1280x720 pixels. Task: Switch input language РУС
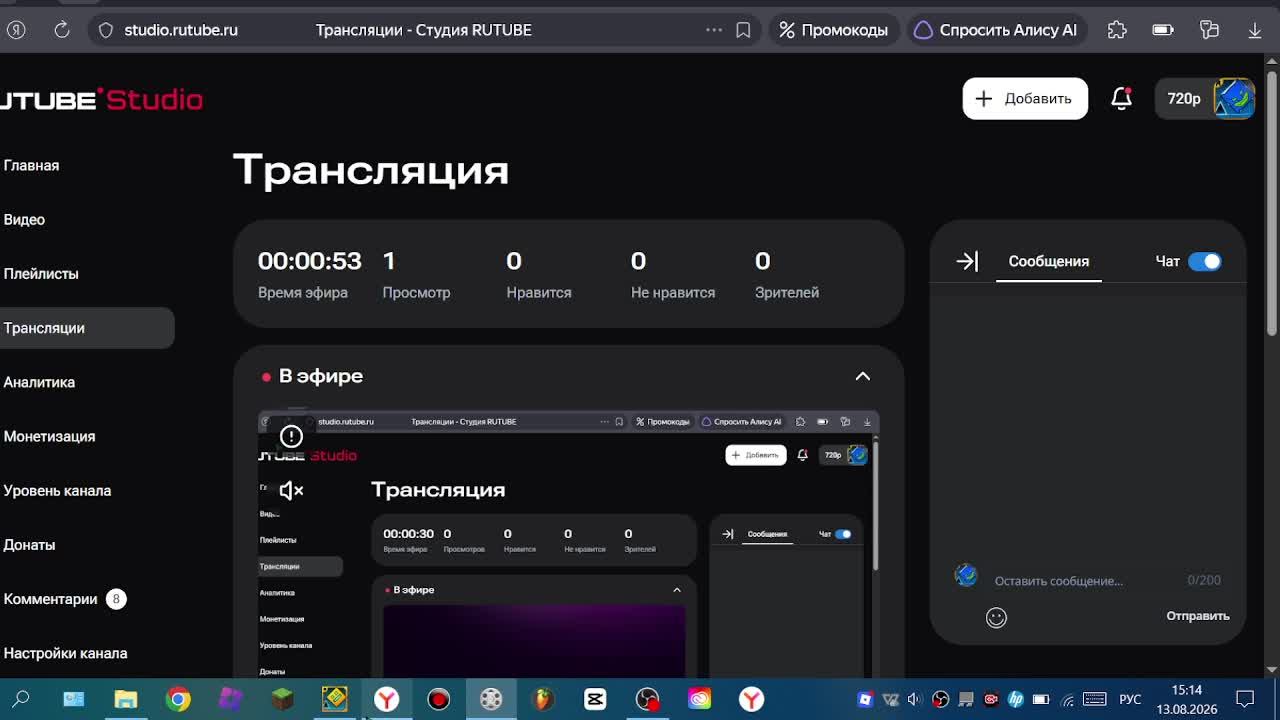click(1130, 700)
